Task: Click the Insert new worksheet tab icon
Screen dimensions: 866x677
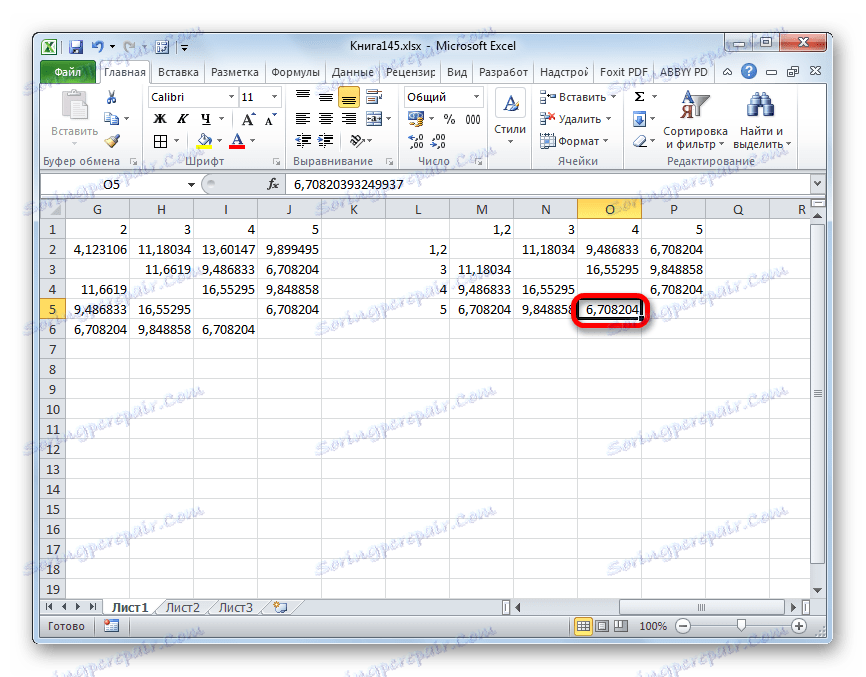Action: click(281, 607)
